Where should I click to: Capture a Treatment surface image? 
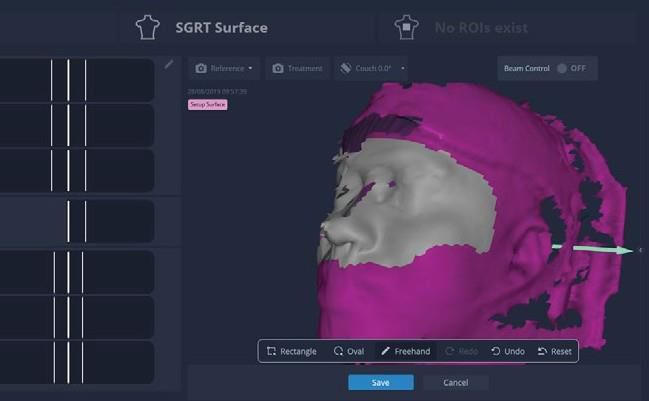(x=297, y=68)
